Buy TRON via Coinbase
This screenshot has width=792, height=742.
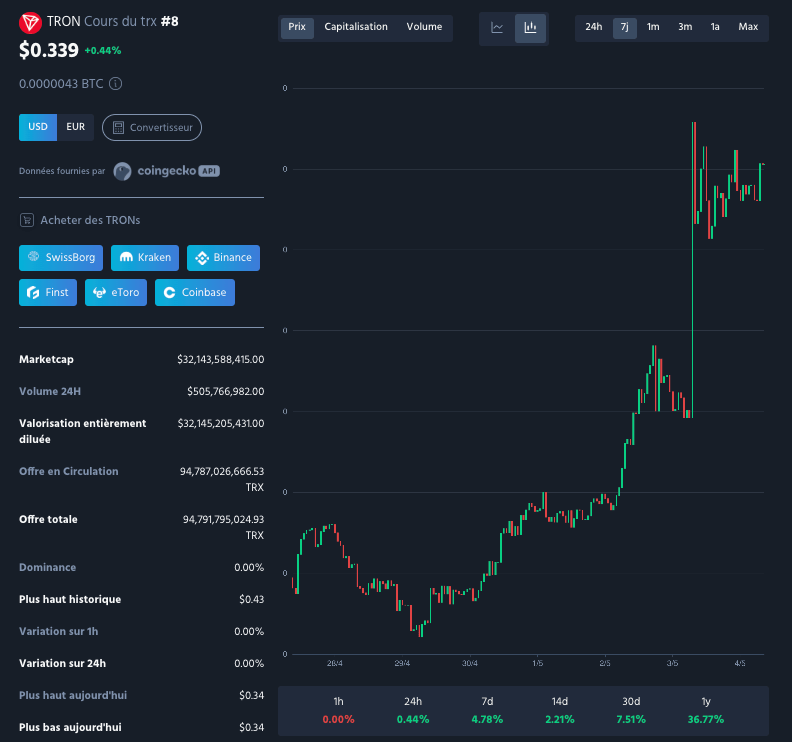(x=195, y=292)
